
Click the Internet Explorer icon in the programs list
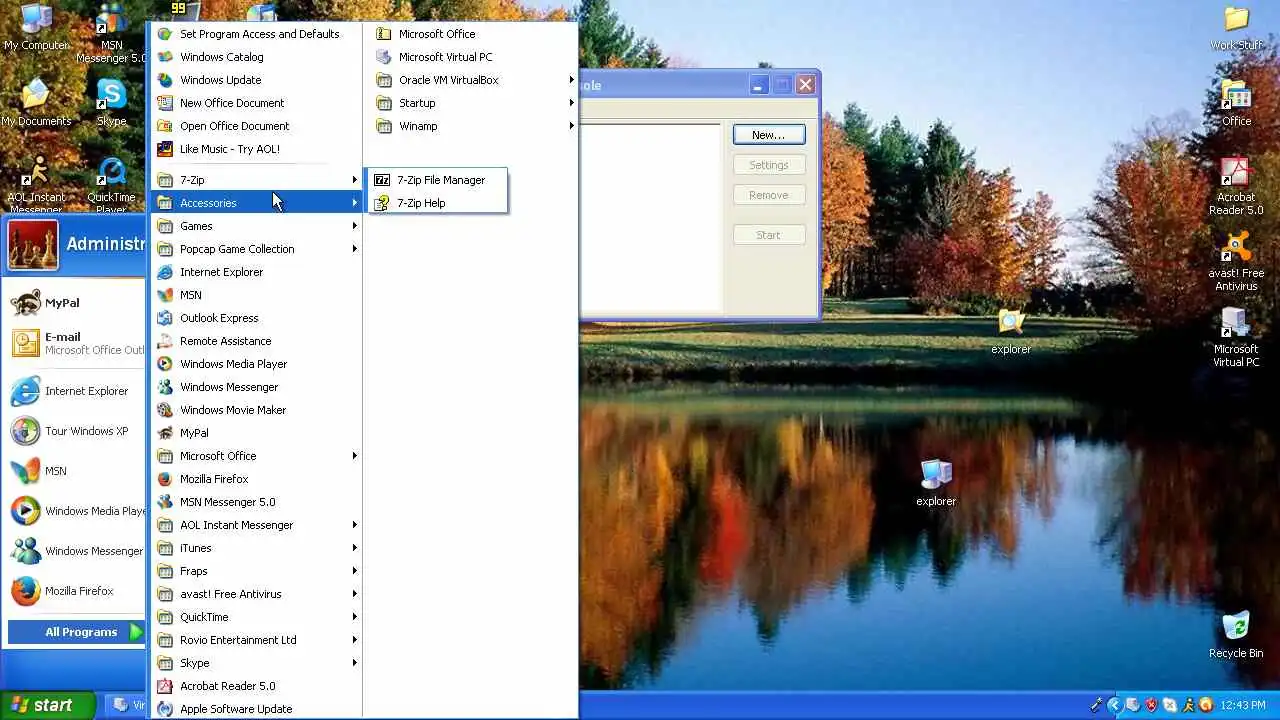(x=165, y=272)
